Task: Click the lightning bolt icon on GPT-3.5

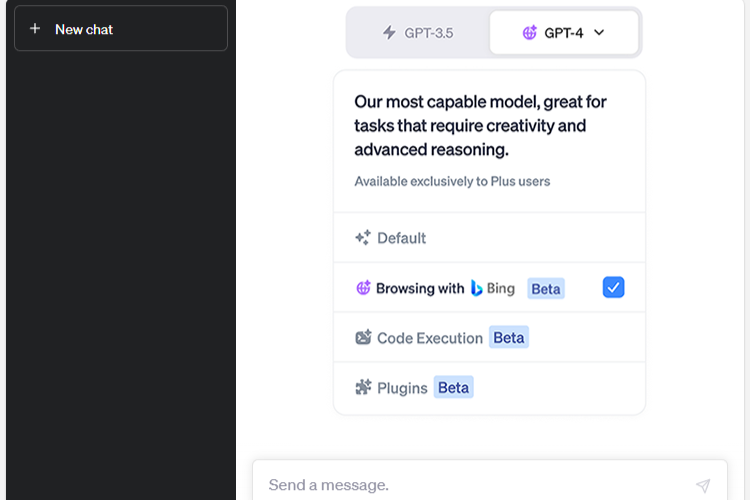Action: pos(390,33)
